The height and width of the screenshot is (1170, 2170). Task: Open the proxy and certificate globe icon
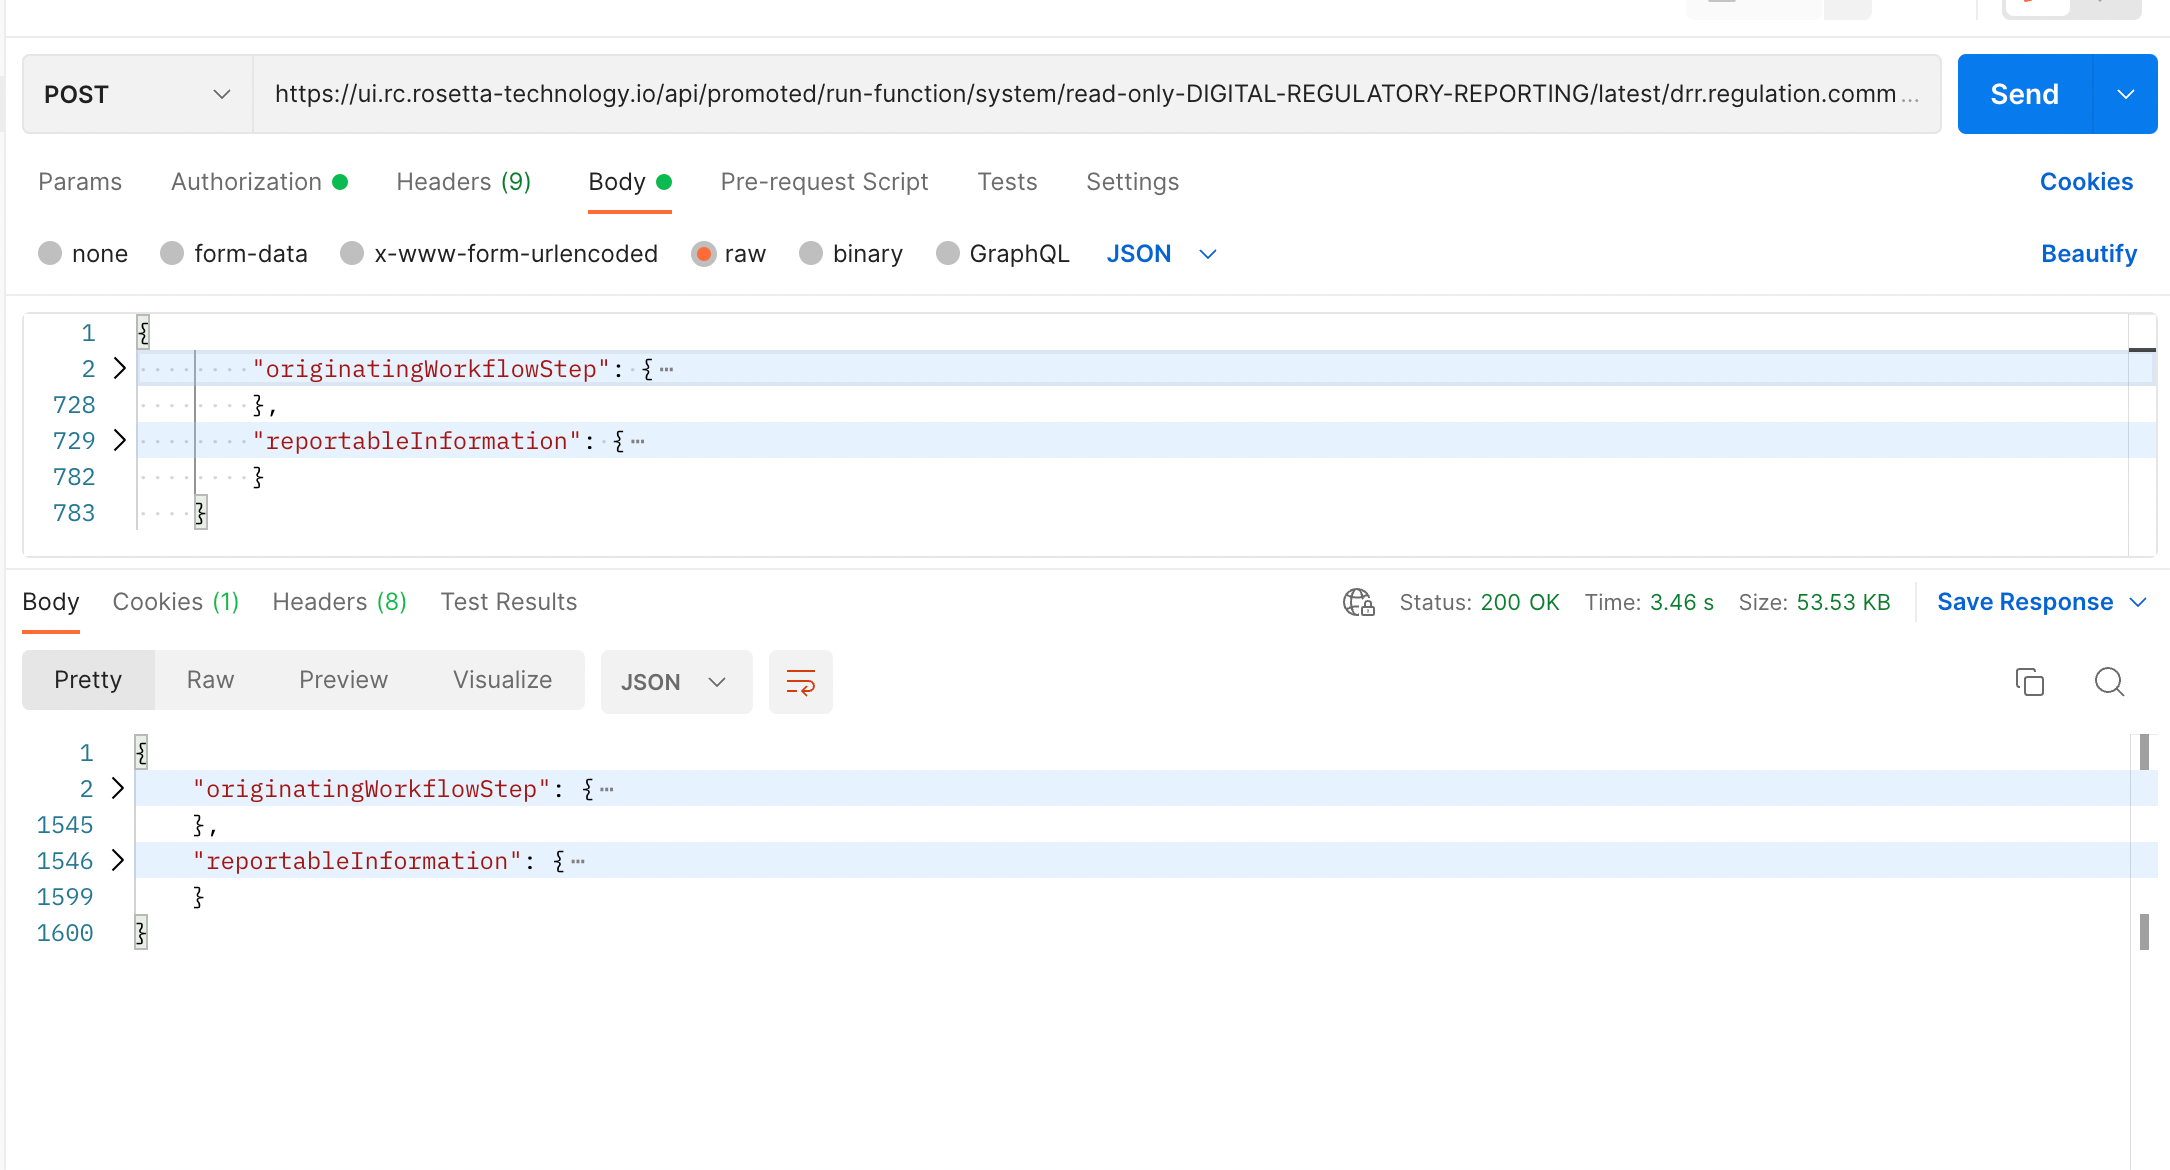pyautogui.click(x=1357, y=602)
